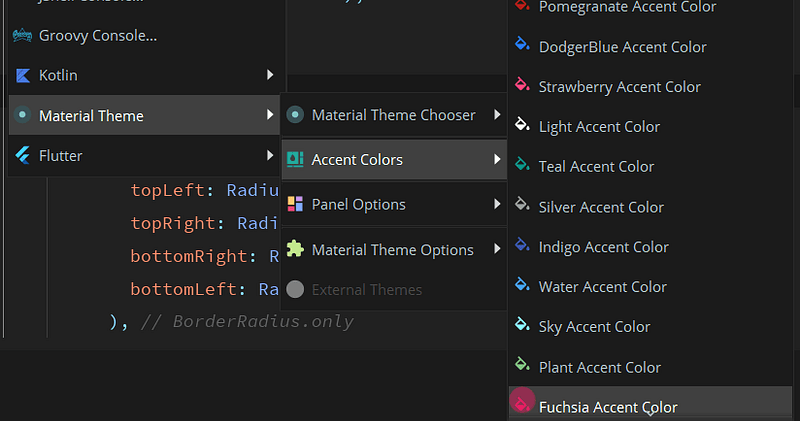
Task: Choose DodgerBlue Accent Color
Action: pyautogui.click(x=650, y=47)
